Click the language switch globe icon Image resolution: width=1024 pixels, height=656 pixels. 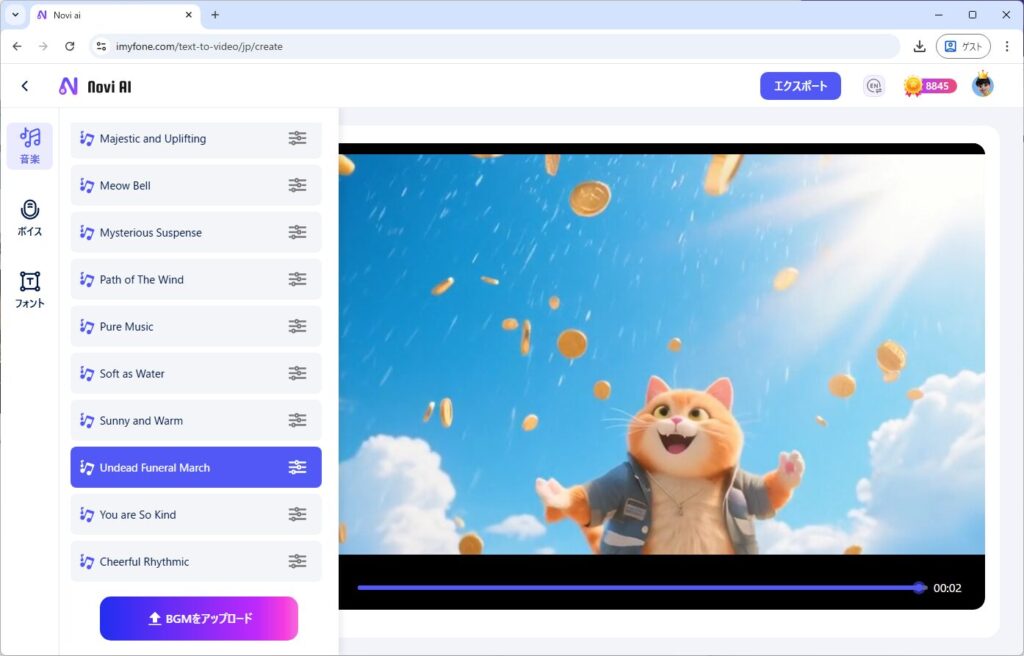click(874, 86)
